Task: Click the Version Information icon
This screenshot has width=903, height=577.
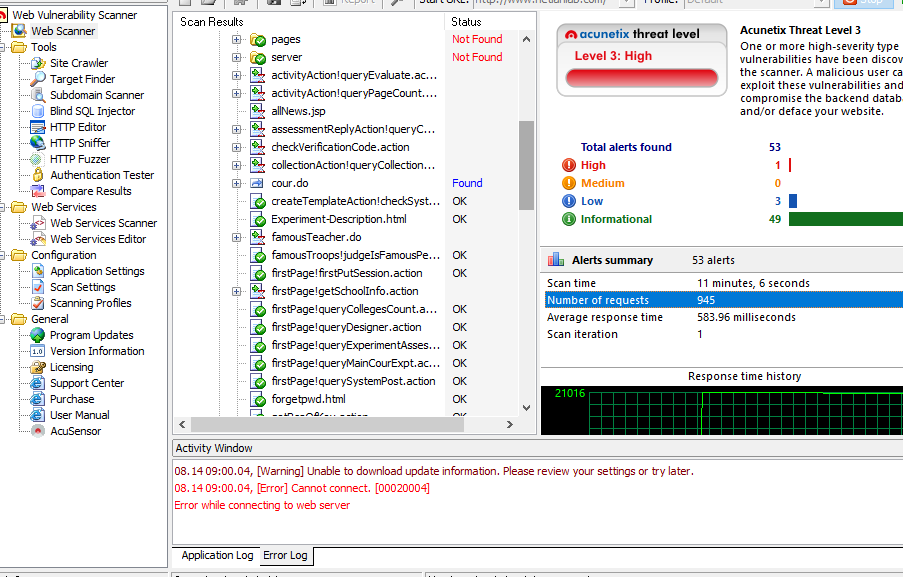Action: click(x=38, y=351)
